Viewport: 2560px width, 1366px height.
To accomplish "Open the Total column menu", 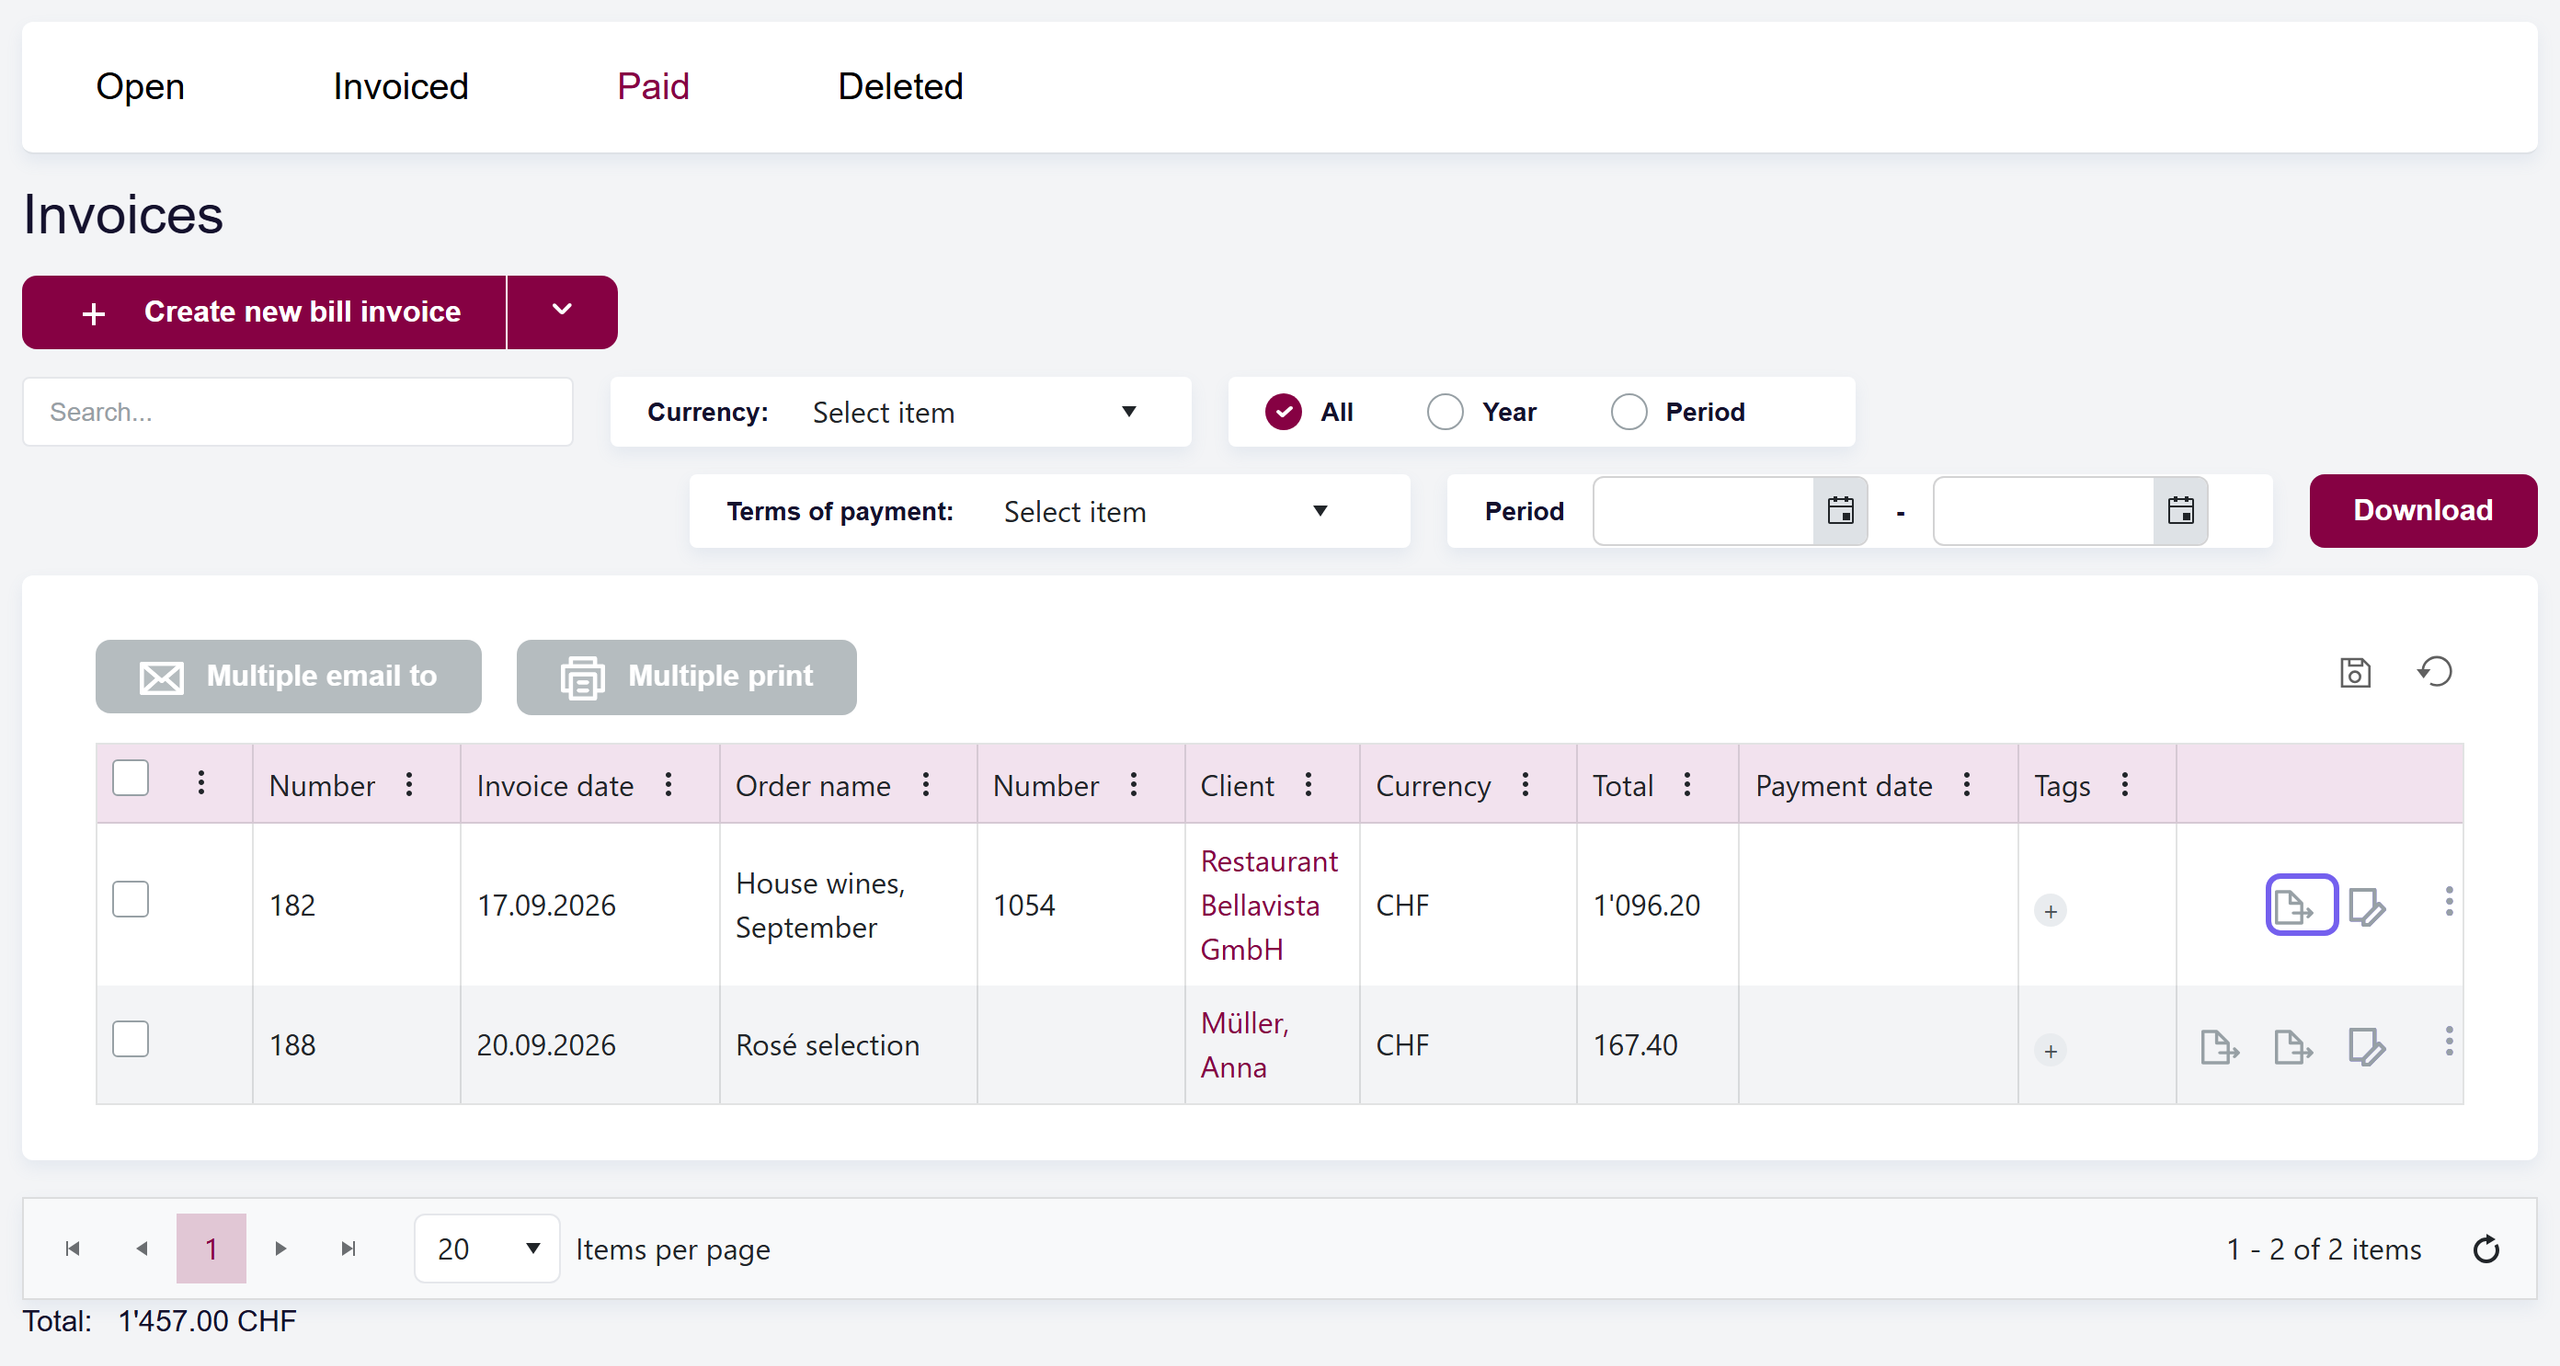I will point(1687,785).
